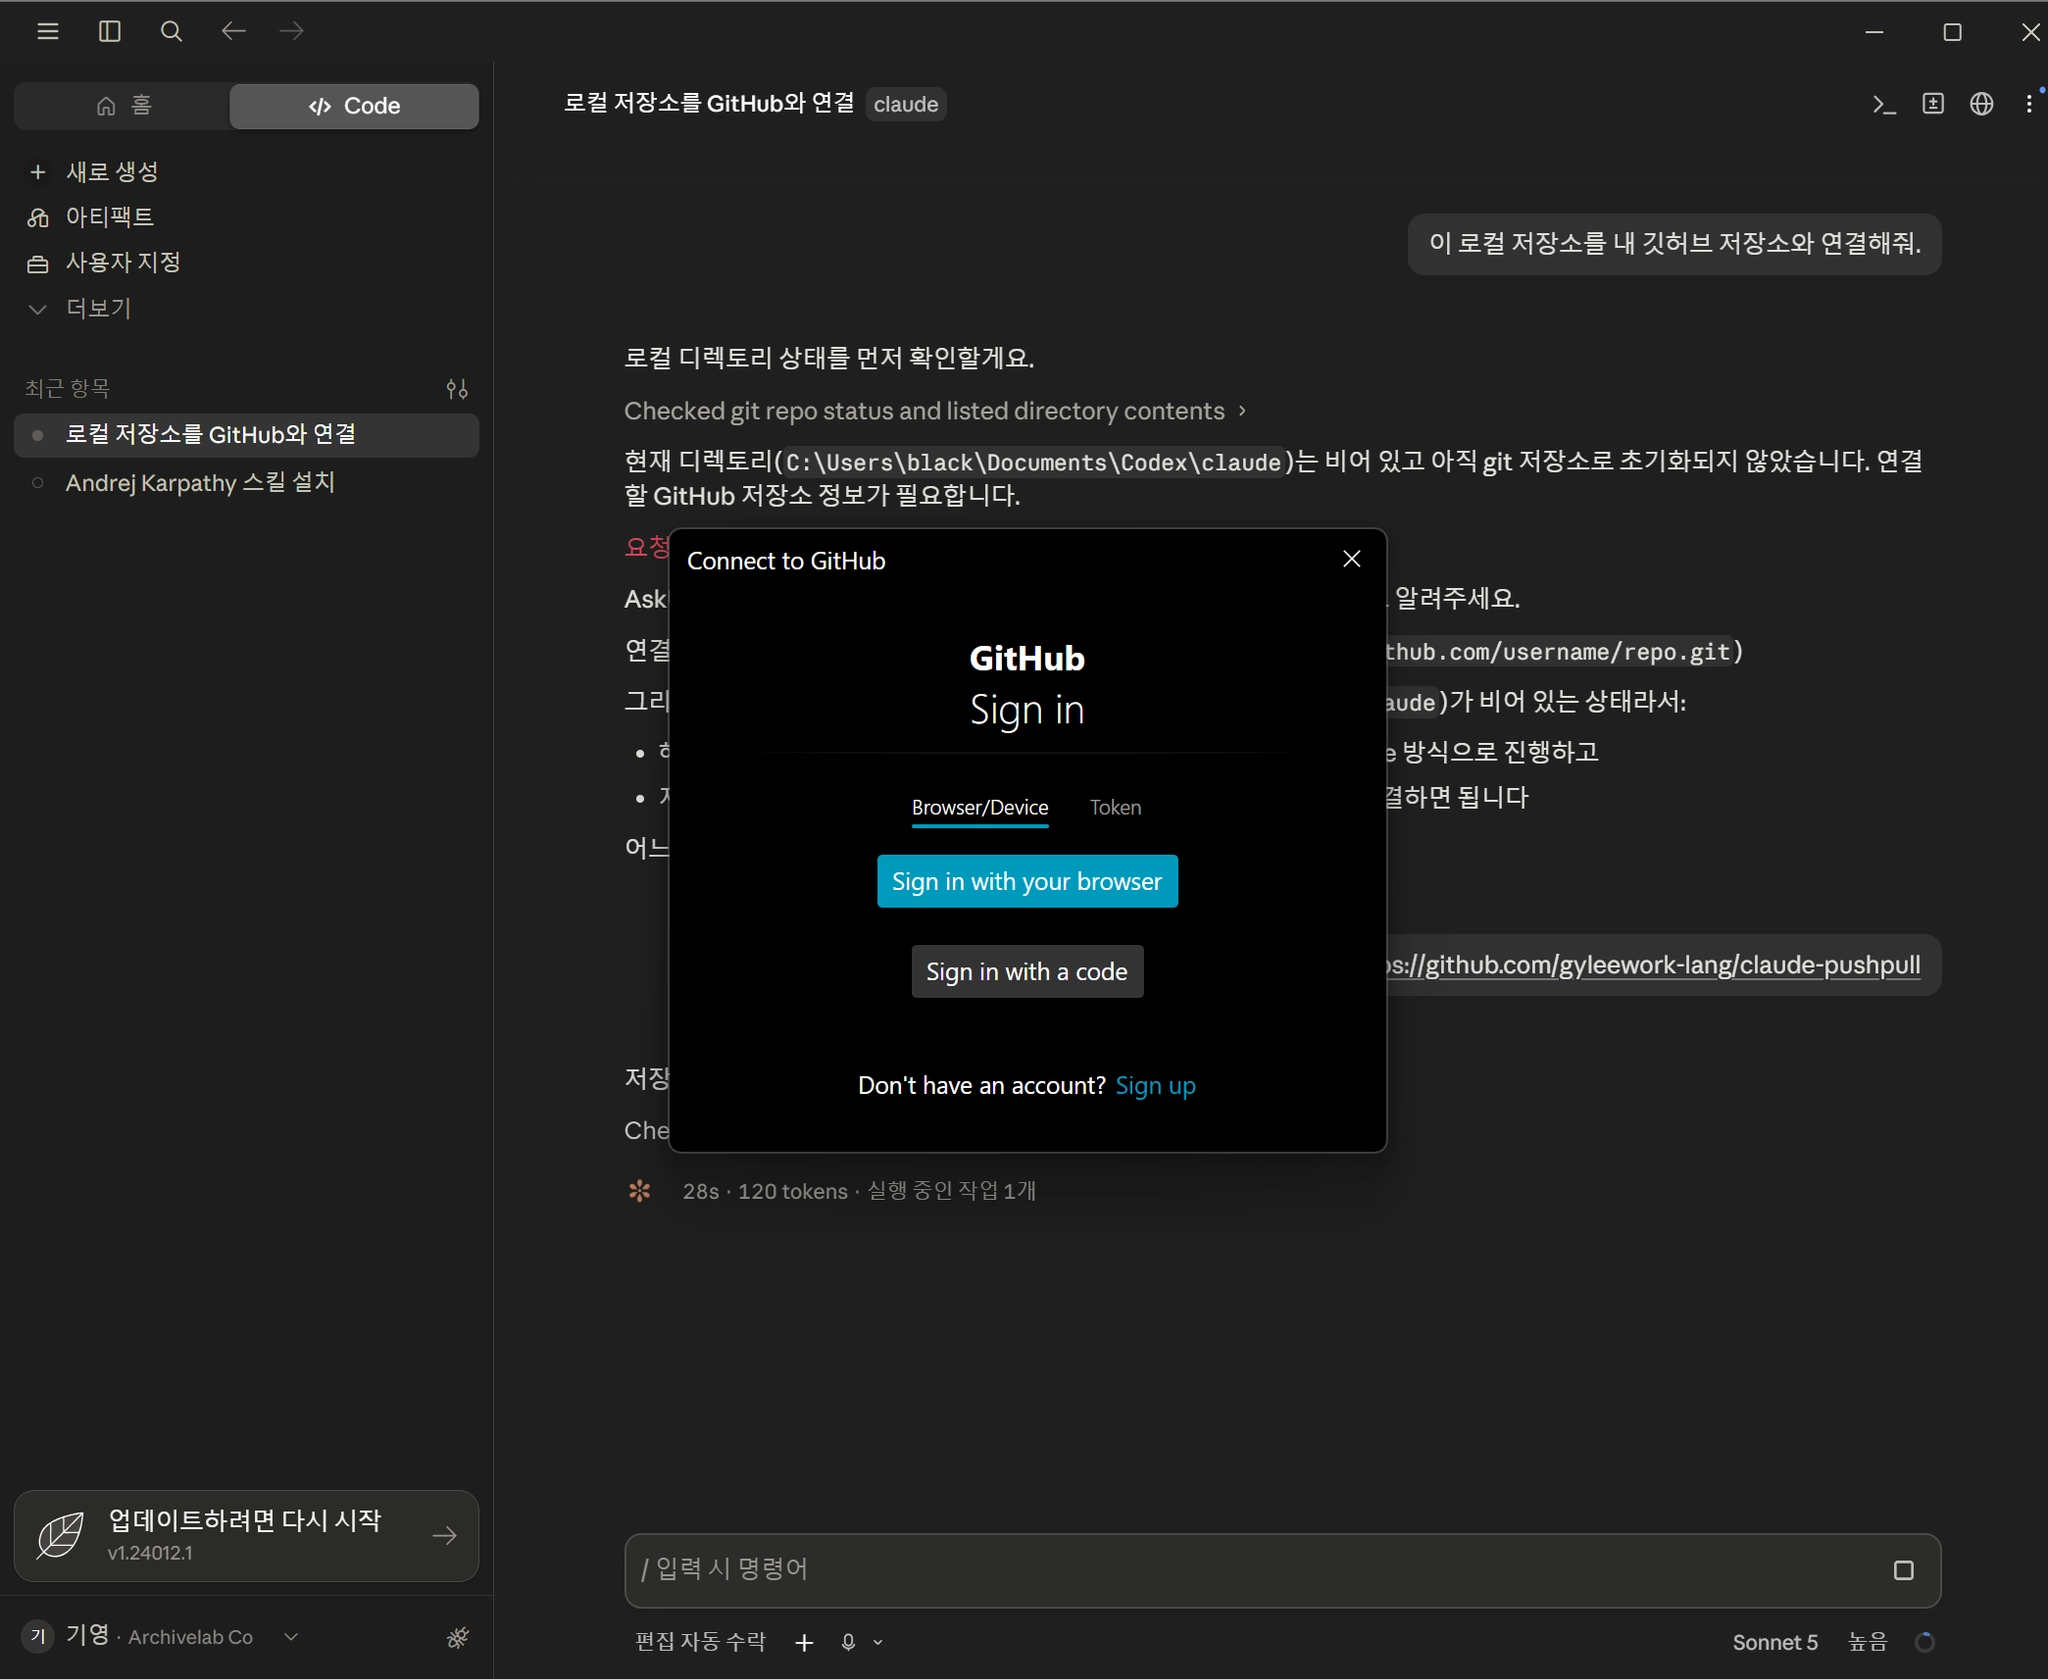2048x1679 pixels.
Task: Click Sign in with your browser
Action: pos(1027,881)
